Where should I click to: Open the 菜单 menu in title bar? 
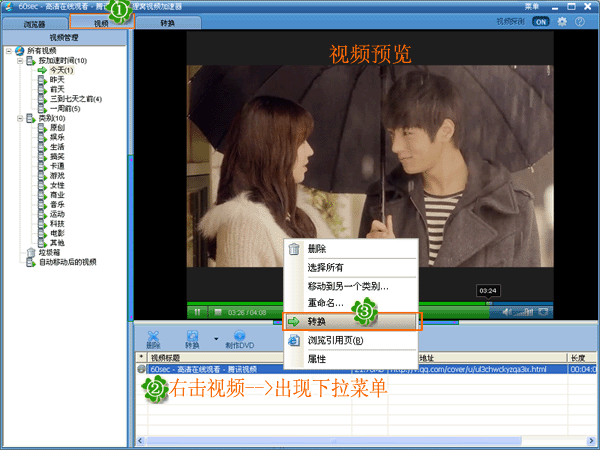tap(532, 7)
